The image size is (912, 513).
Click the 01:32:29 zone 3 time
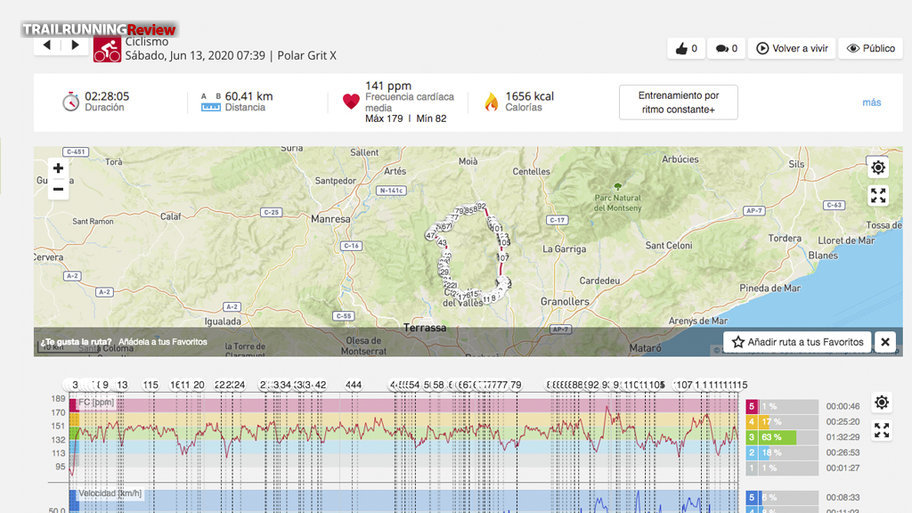(843, 437)
